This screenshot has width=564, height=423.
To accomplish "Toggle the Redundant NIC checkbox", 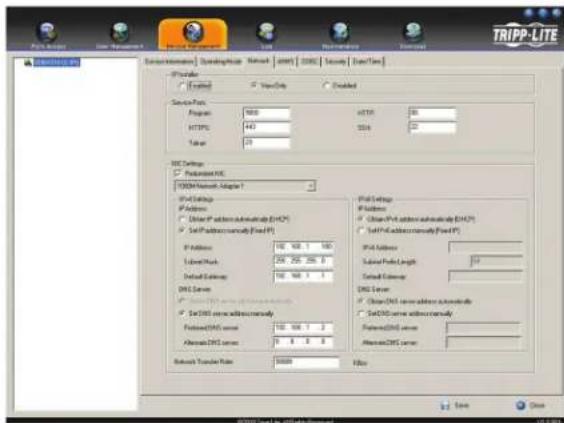I will tap(177, 173).
